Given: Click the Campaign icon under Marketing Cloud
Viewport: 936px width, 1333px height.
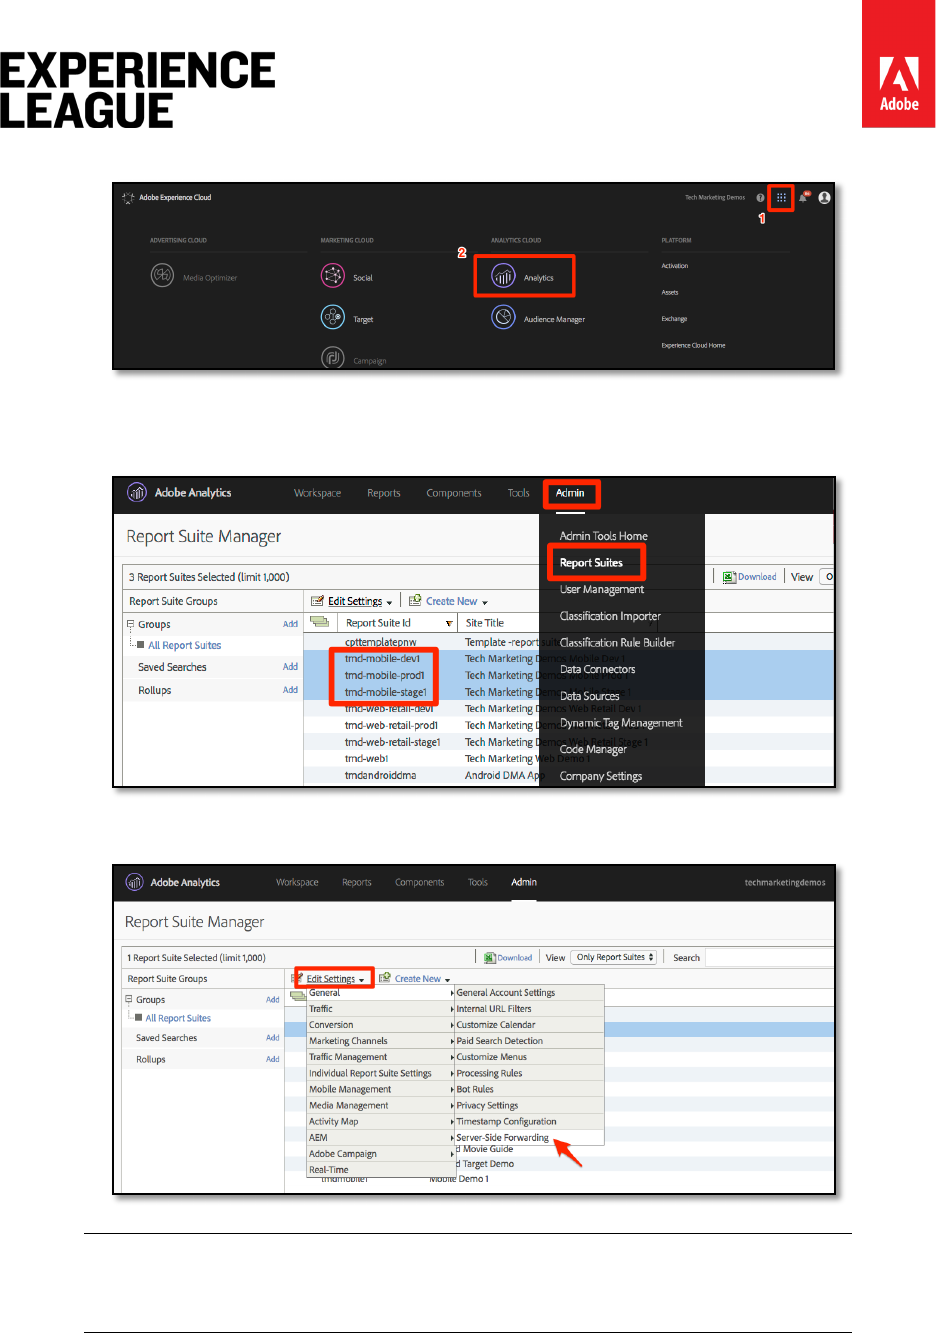Looking at the screenshot, I should tap(333, 357).
